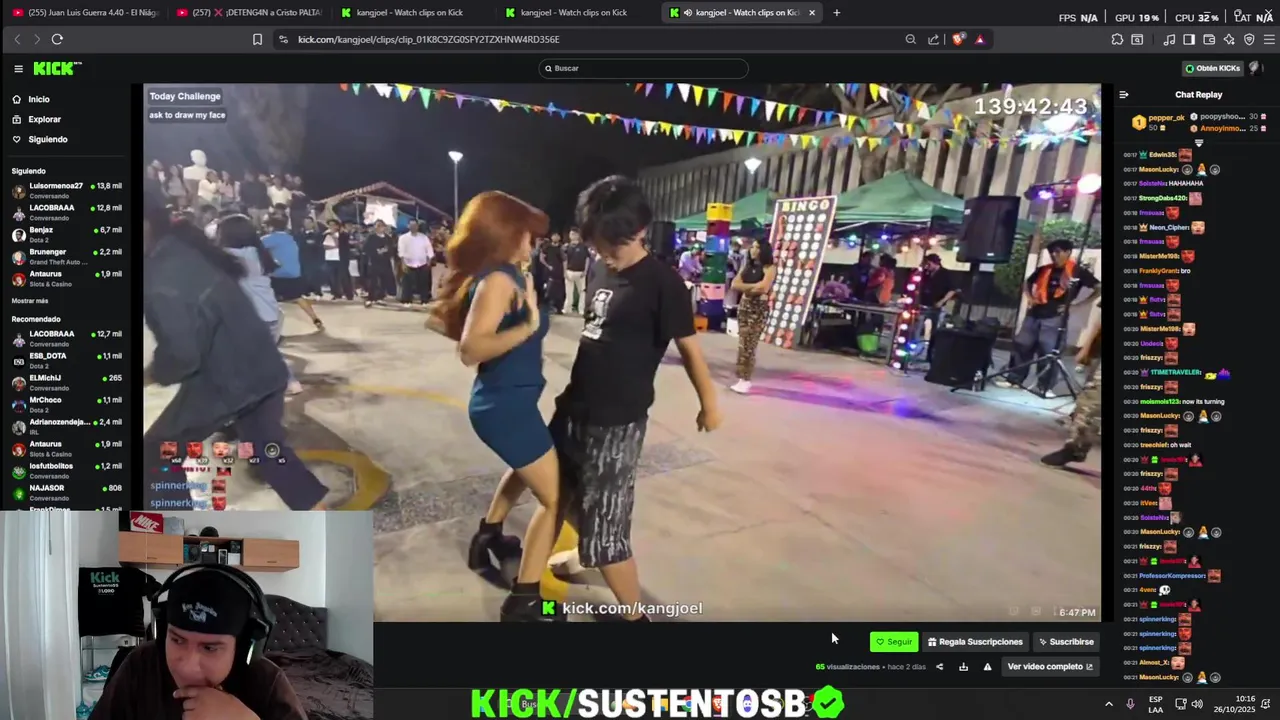Open the browser extensions puzzle icon
The height and width of the screenshot is (720, 1280).
(x=1117, y=39)
